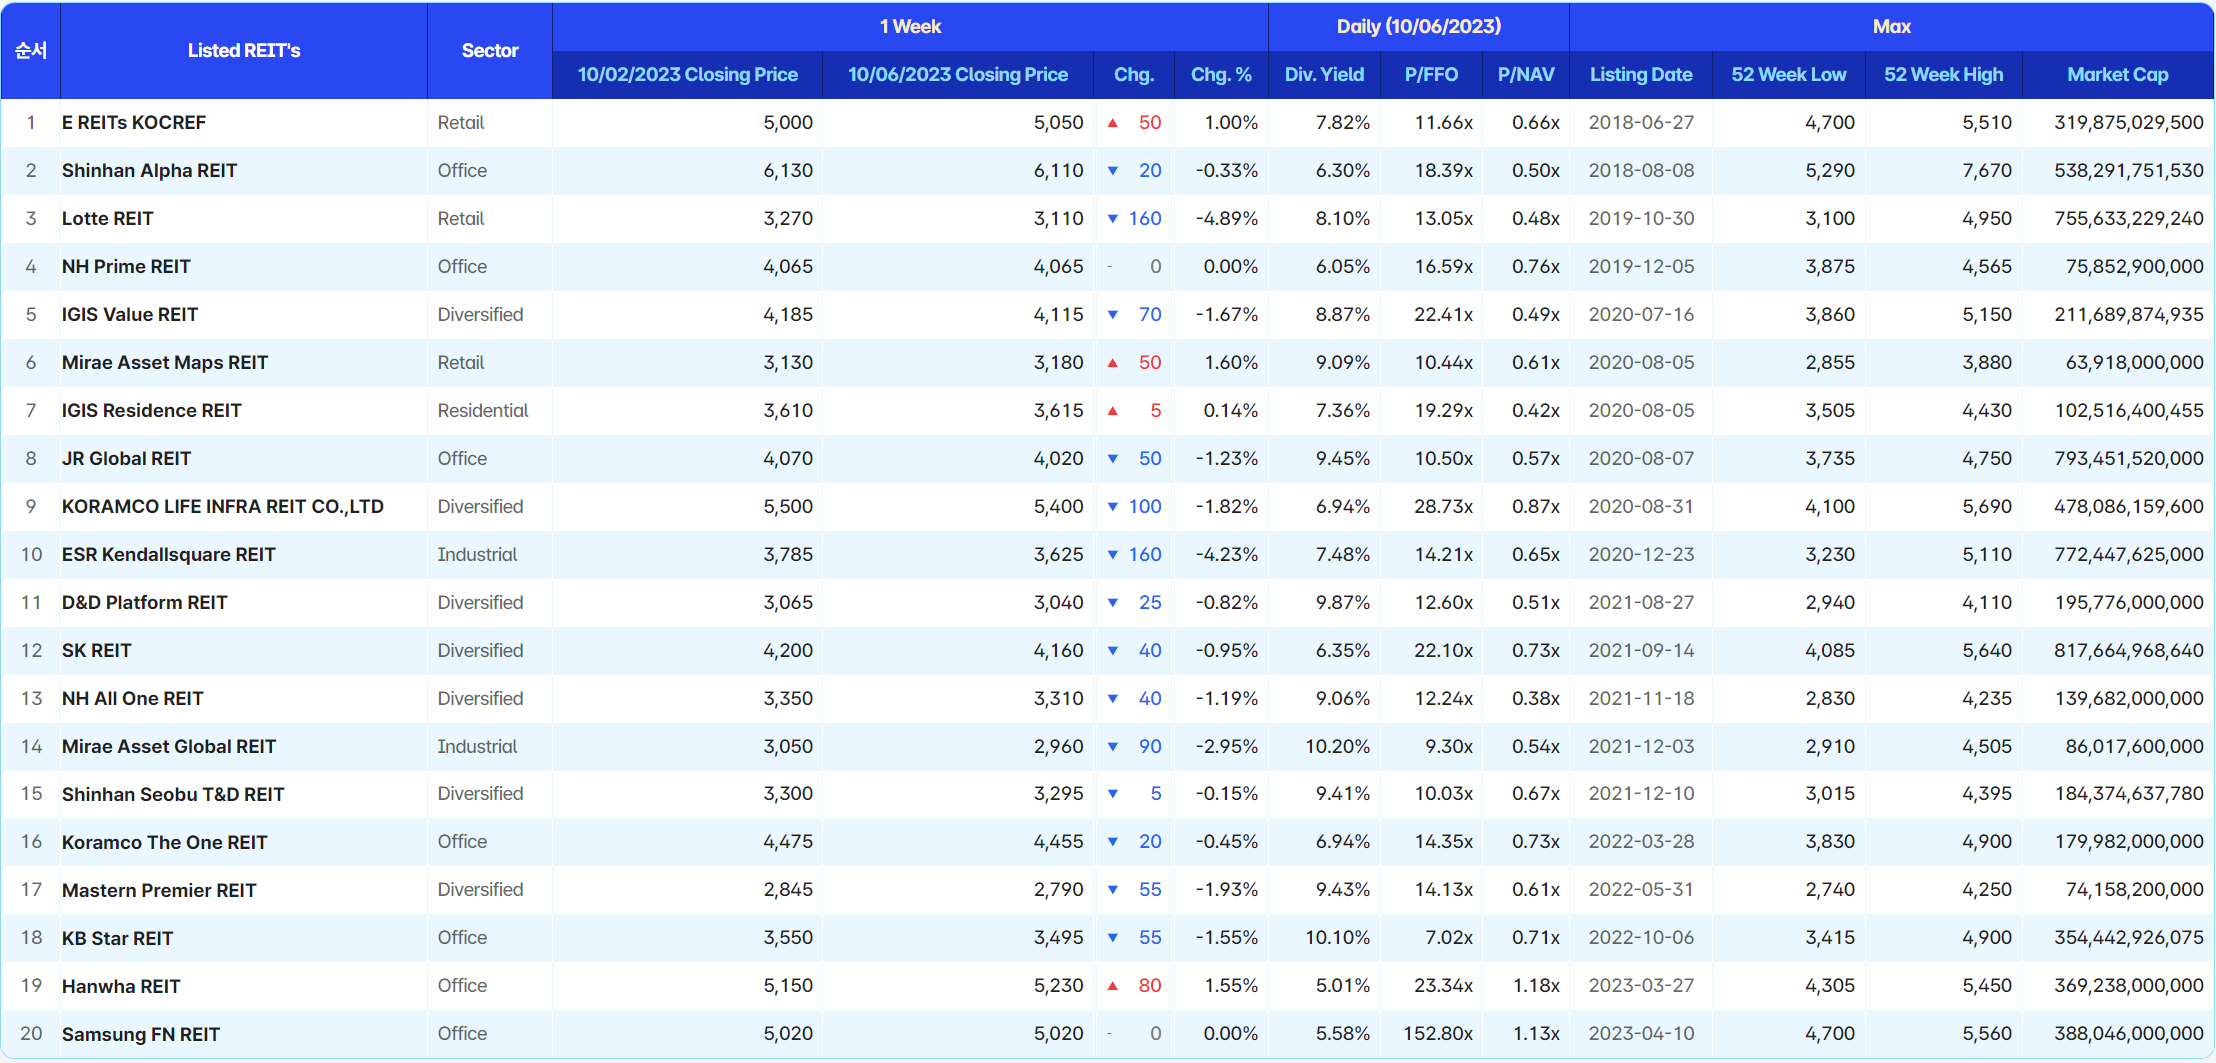Viewport: 2216px width, 1063px height.
Task: Click Shinhan Alpha REIT's 52 week high 7,670
Action: point(1987,171)
